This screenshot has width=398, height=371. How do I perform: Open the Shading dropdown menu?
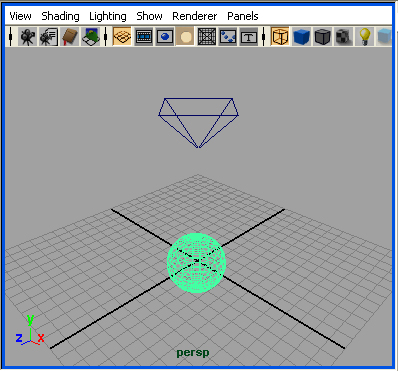pyautogui.click(x=60, y=16)
